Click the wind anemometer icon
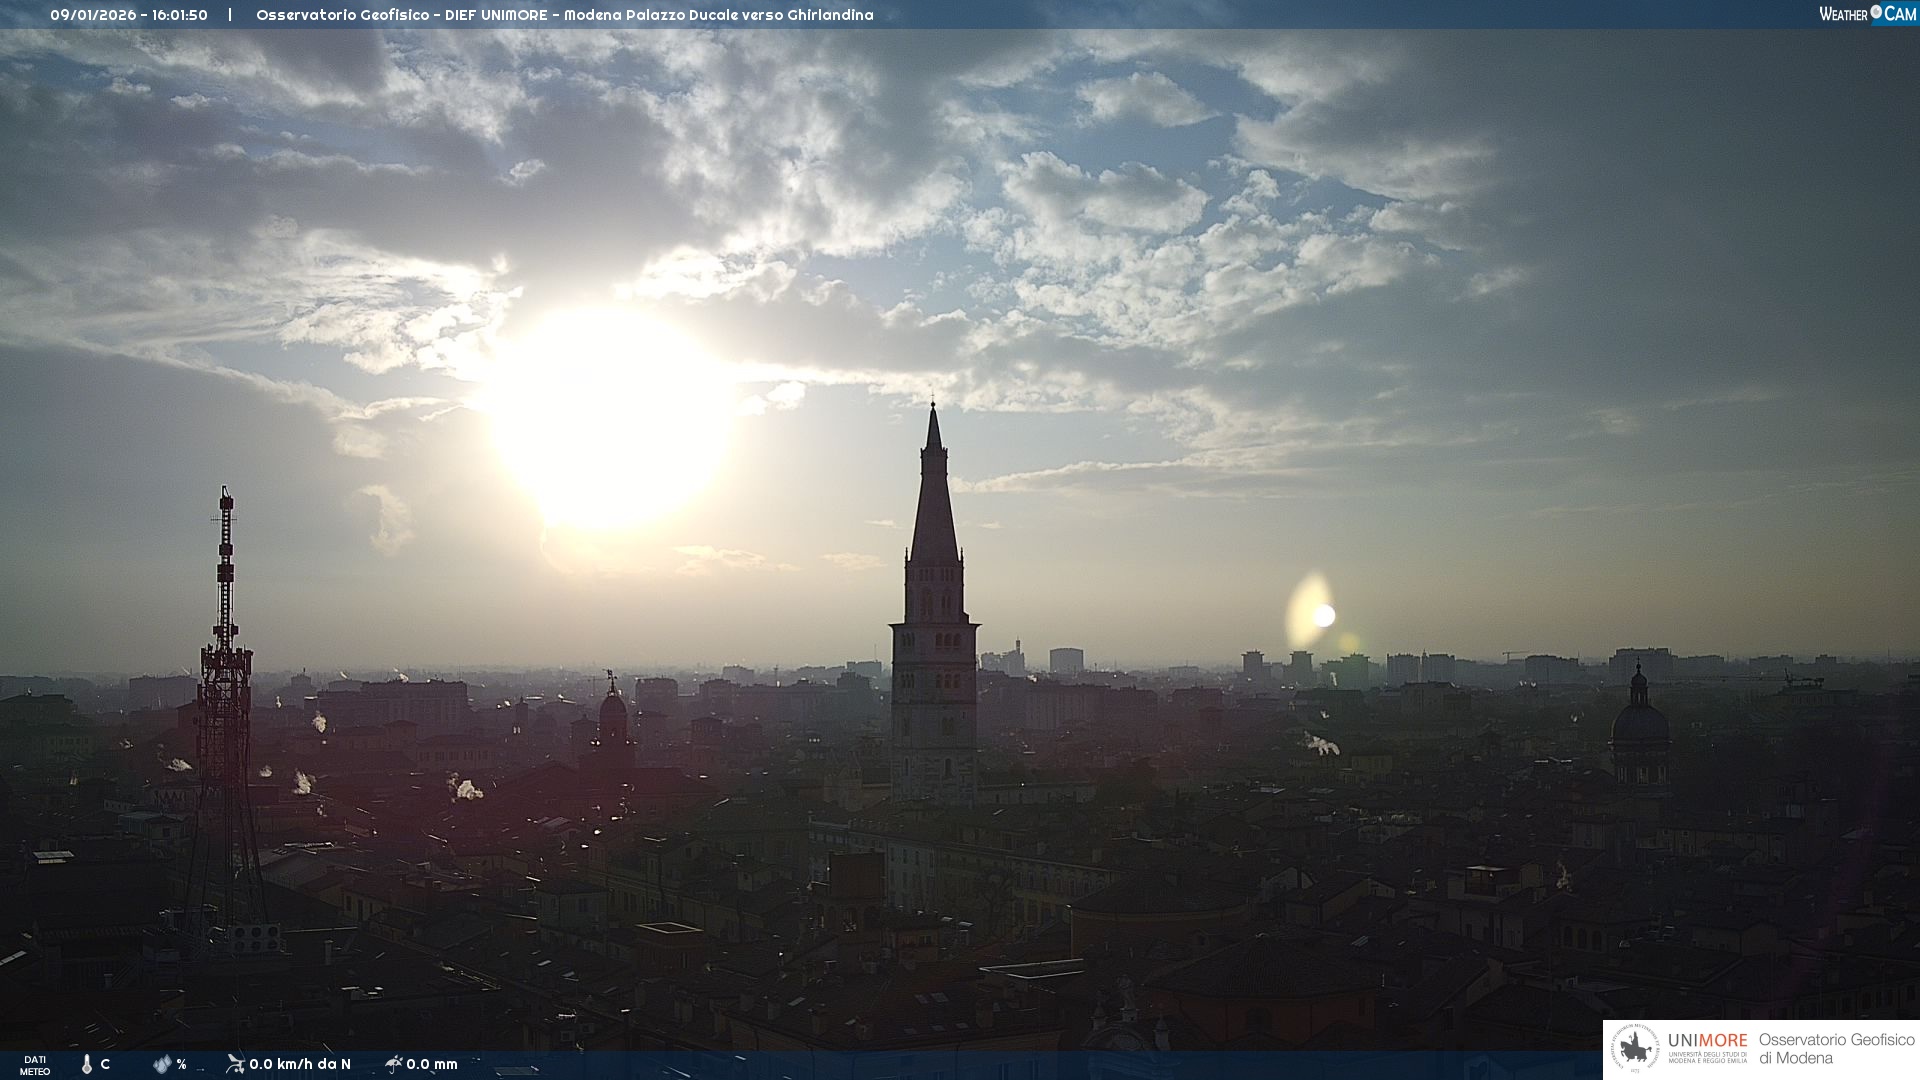 [235, 1064]
